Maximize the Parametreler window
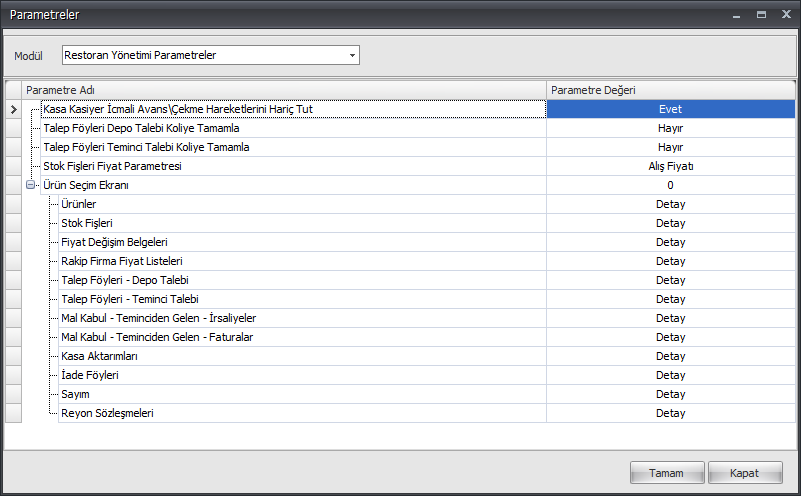 761,15
